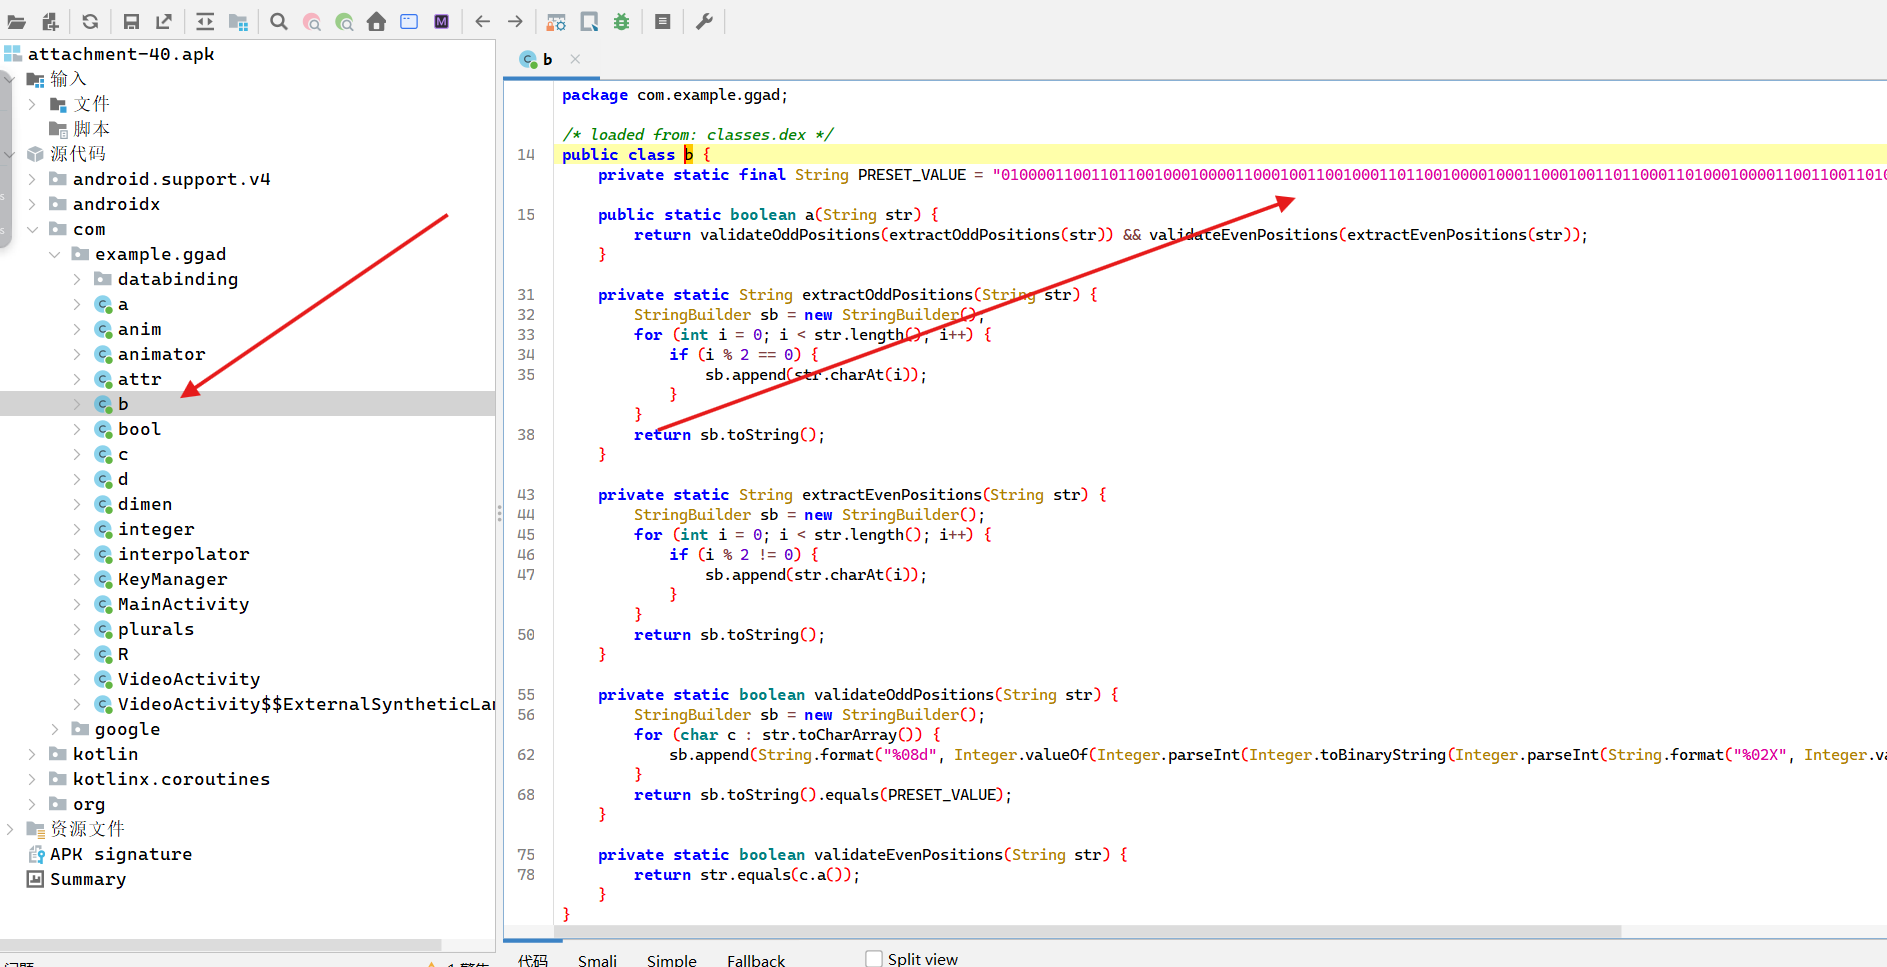Switch to the Smali tab
The height and width of the screenshot is (967, 1887).
pos(597,959)
